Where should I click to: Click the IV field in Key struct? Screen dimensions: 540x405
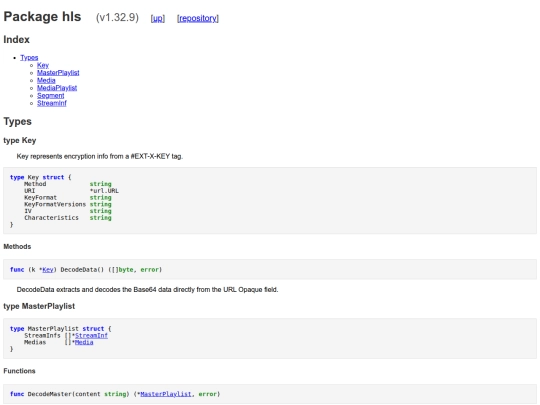[28, 211]
